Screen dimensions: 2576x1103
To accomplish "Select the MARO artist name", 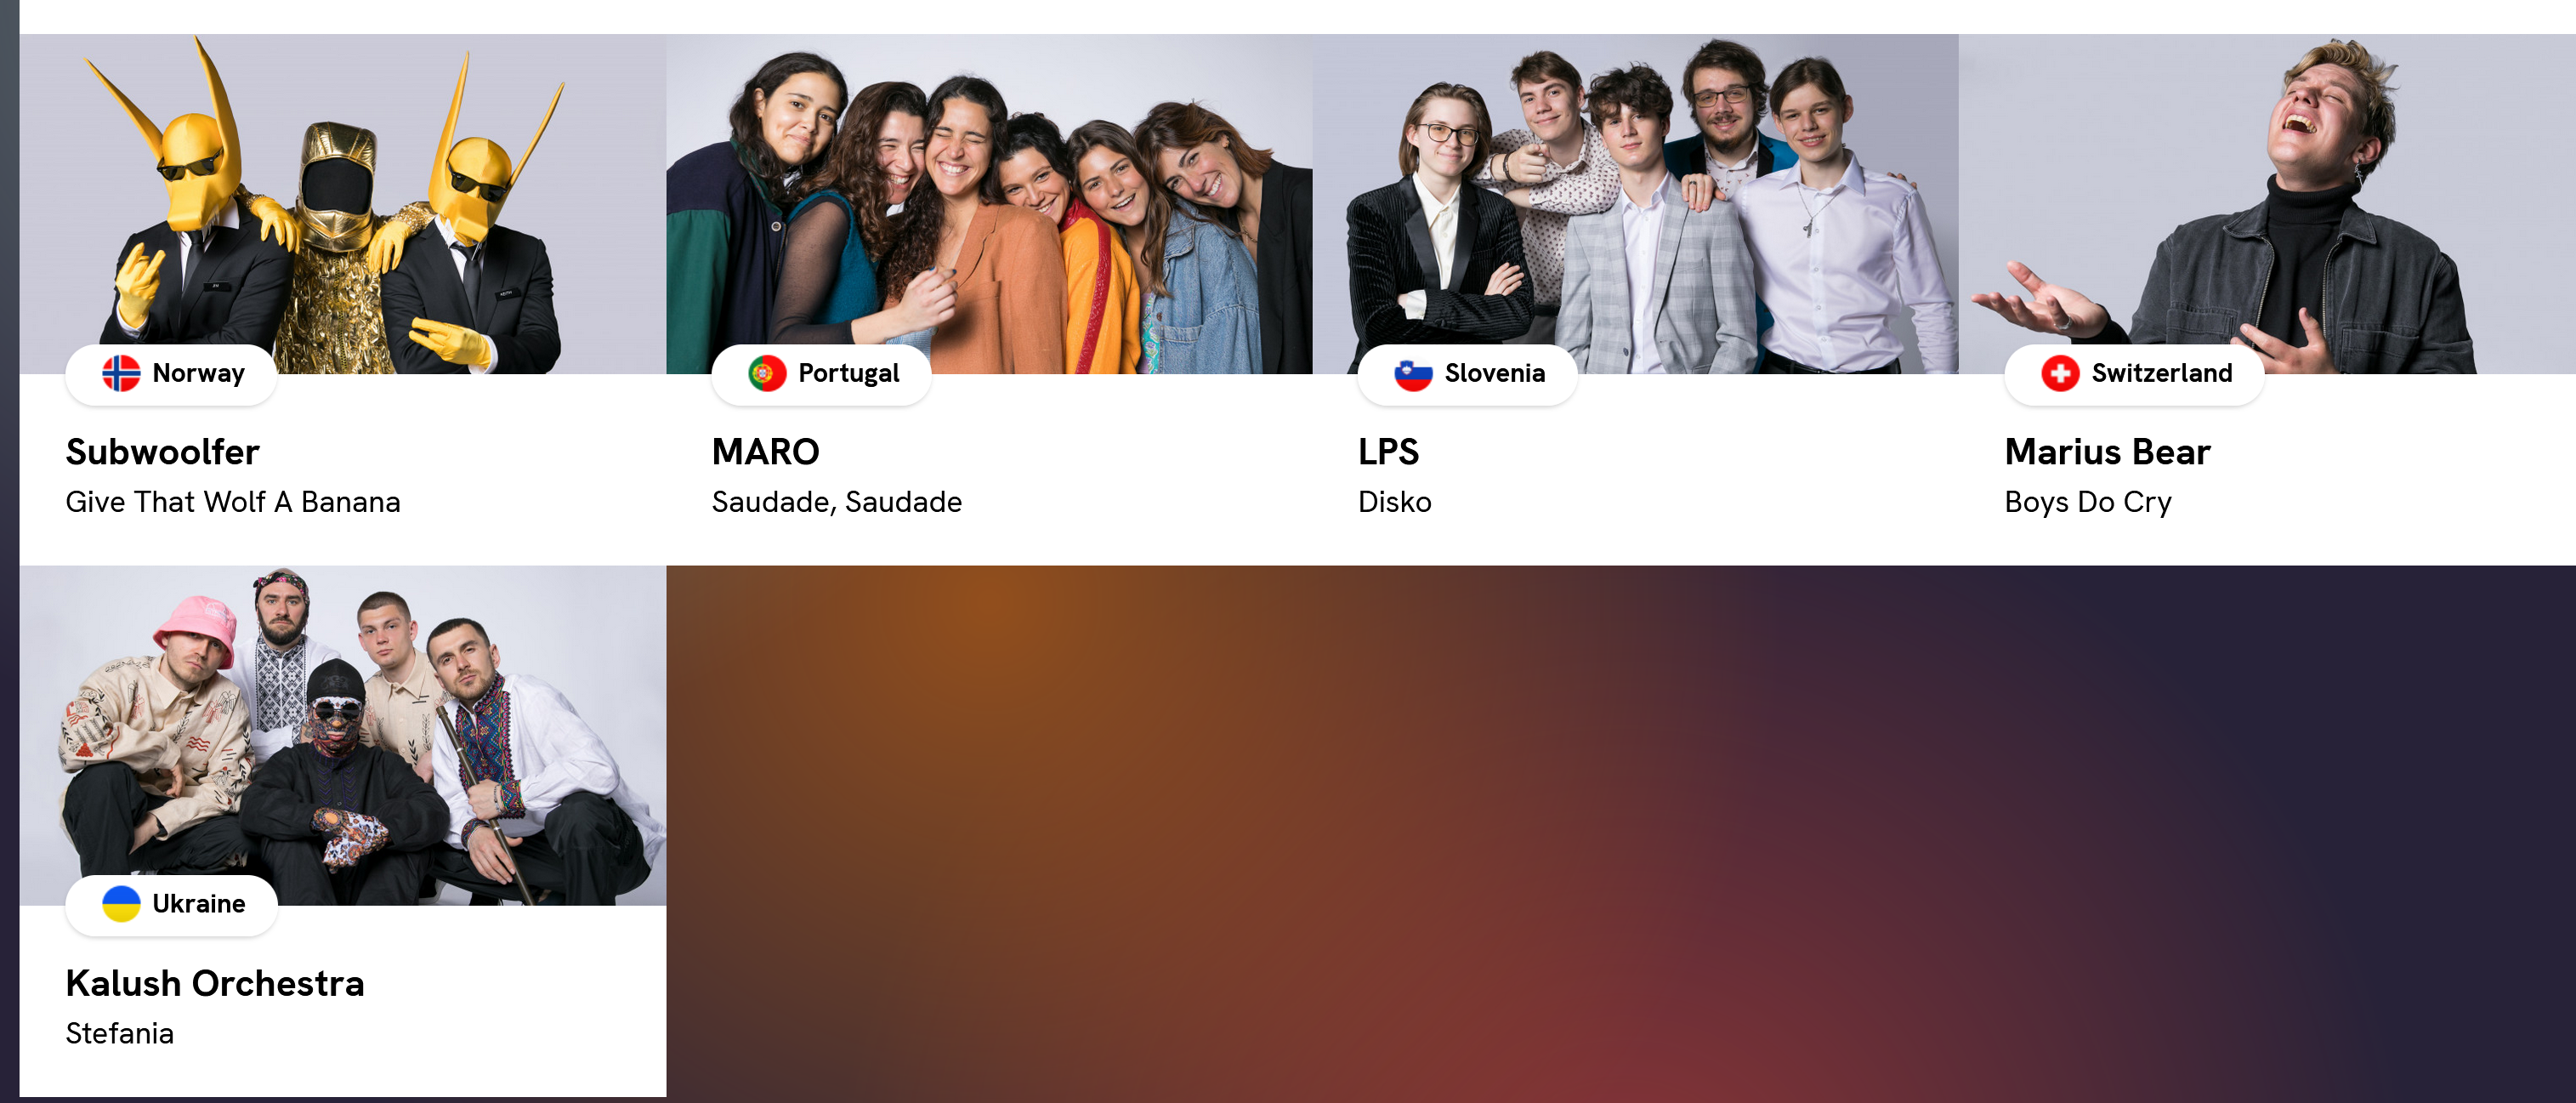I will [x=766, y=452].
